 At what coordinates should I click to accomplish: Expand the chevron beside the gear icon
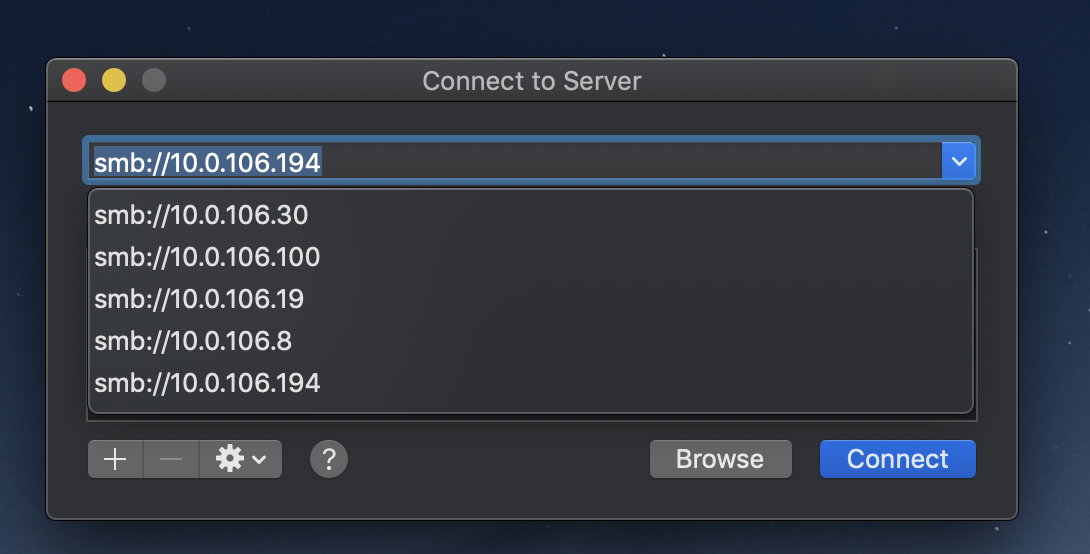pyautogui.click(x=259, y=459)
